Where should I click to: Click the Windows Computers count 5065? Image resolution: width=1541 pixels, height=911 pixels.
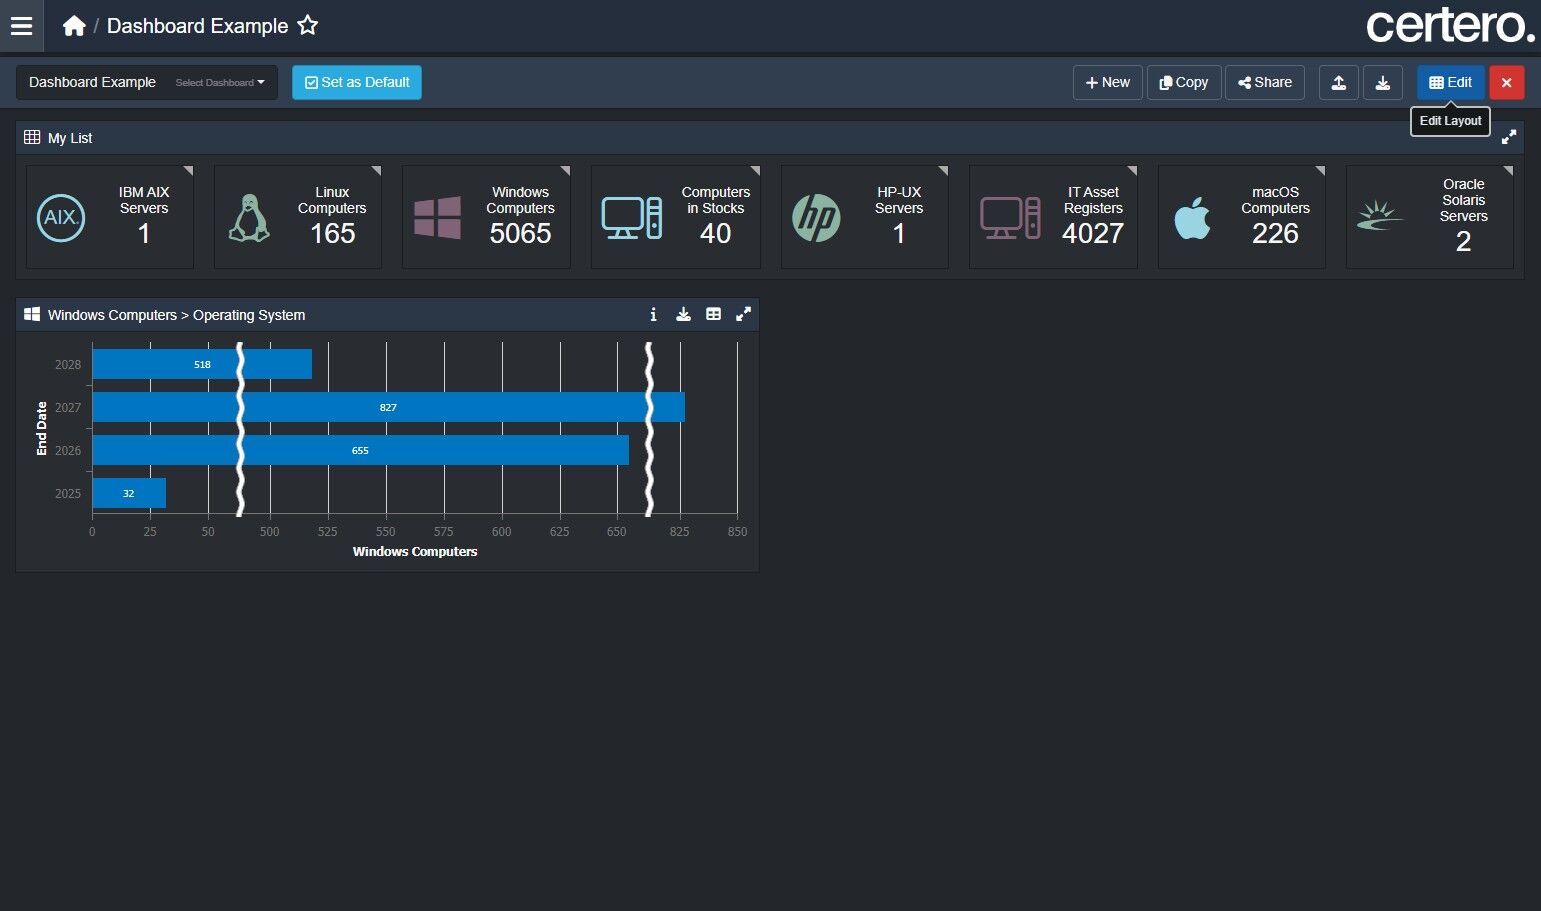[520, 234]
